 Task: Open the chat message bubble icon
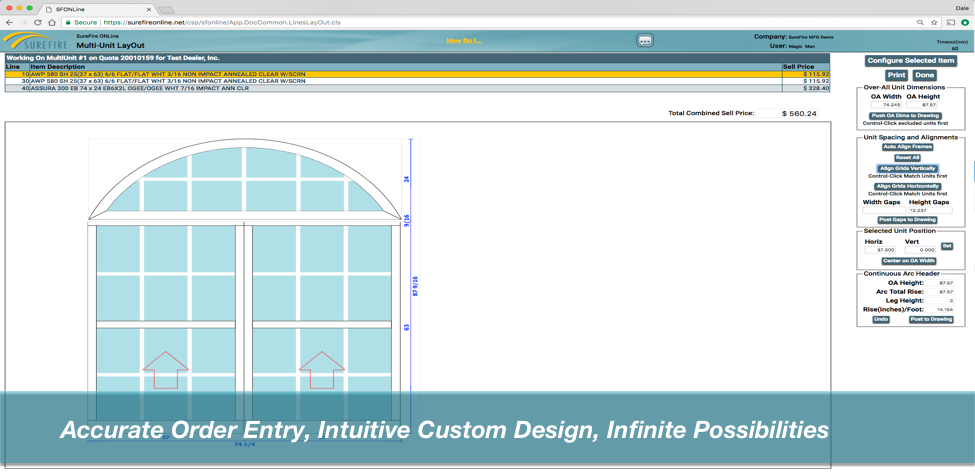pos(645,40)
